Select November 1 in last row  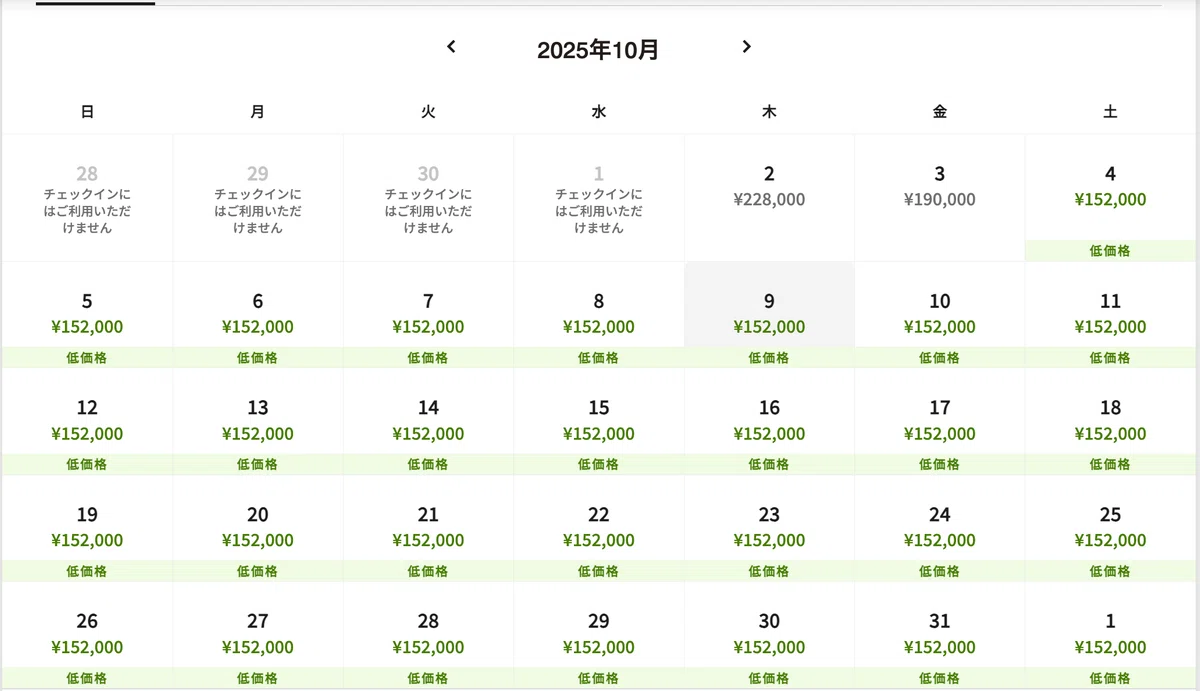(x=1110, y=636)
